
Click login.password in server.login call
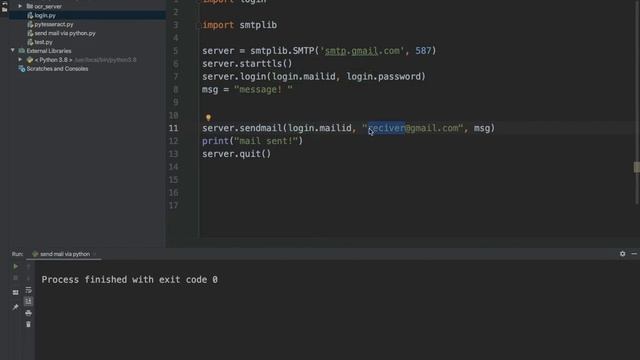click(x=383, y=77)
